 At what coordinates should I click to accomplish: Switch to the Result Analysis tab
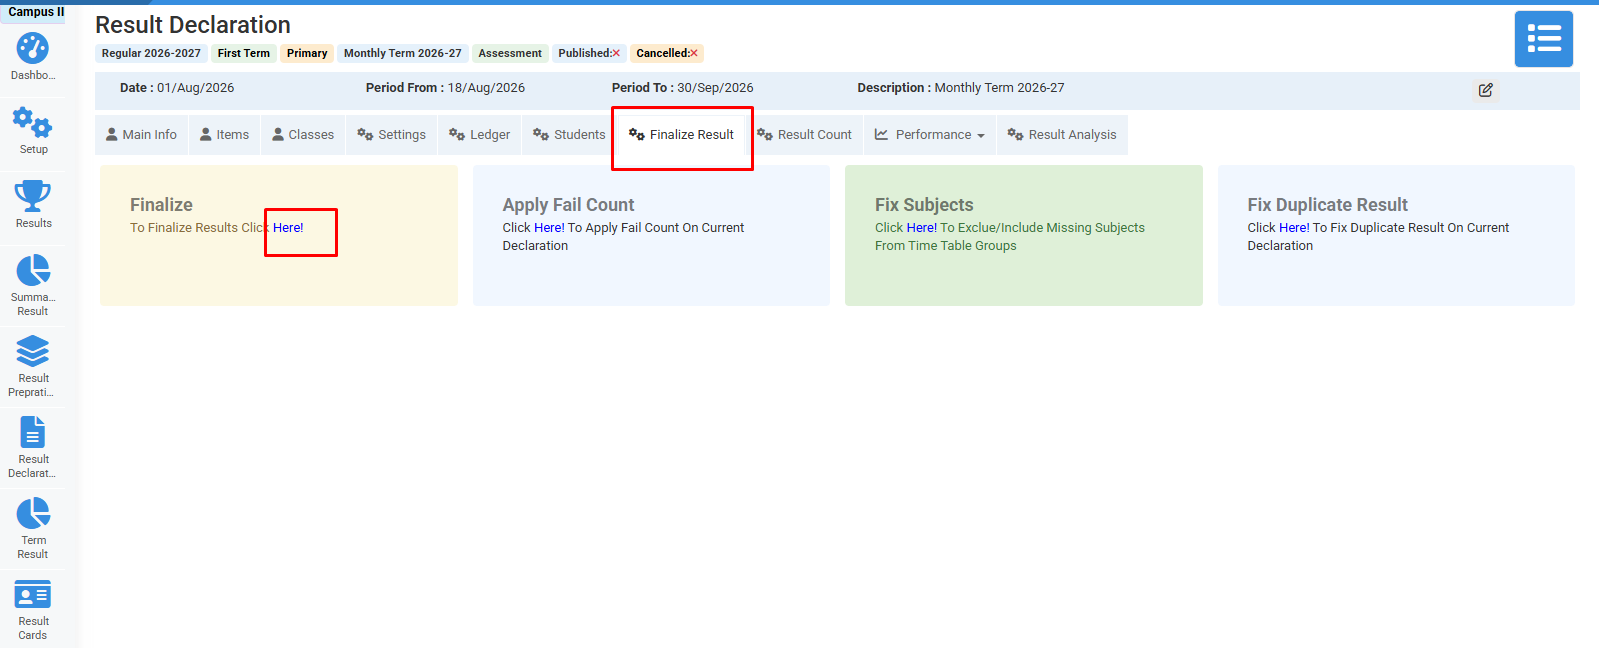(x=1062, y=135)
